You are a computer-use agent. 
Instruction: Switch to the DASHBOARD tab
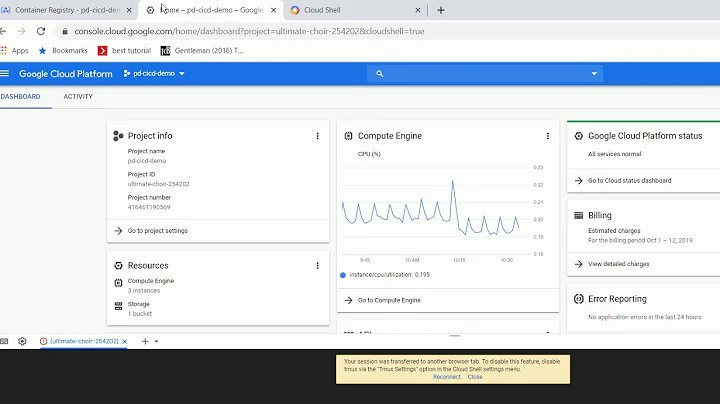pos(20,96)
